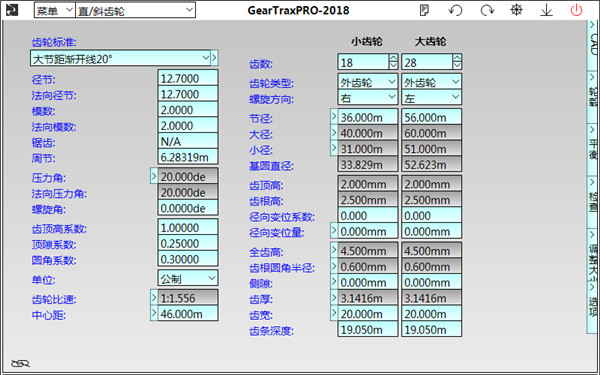
Task: Click 大齿轮 径向变位系数 field
Action: (x=431, y=215)
